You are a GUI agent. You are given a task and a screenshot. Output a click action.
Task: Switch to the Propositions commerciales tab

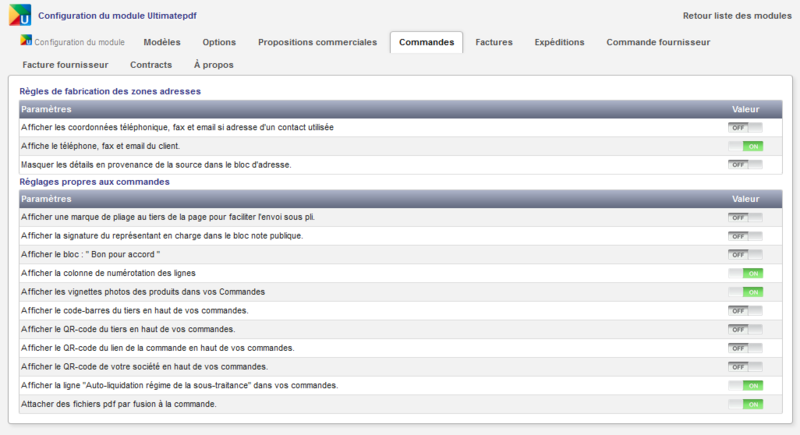tap(317, 42)
